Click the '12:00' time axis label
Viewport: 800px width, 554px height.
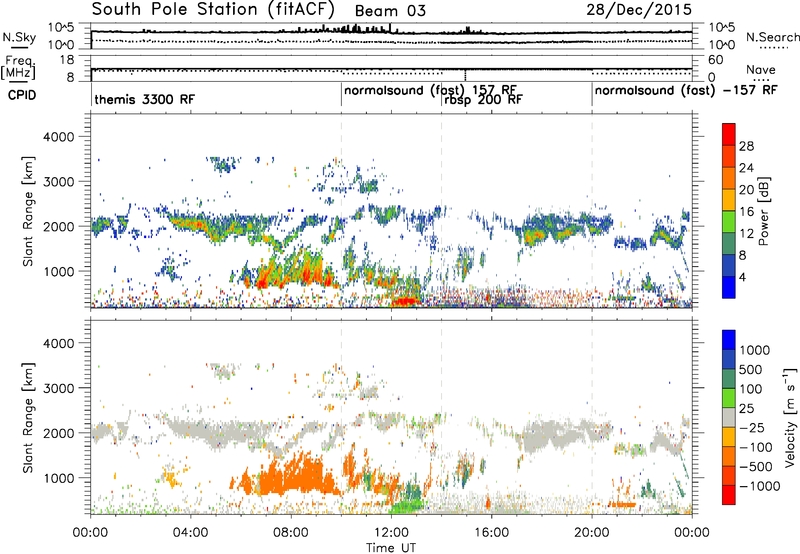click(x=391, y=533)
